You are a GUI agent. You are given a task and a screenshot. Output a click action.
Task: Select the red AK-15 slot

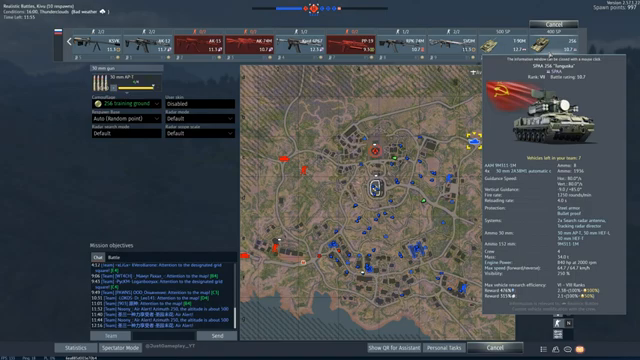tap(198, 44)
